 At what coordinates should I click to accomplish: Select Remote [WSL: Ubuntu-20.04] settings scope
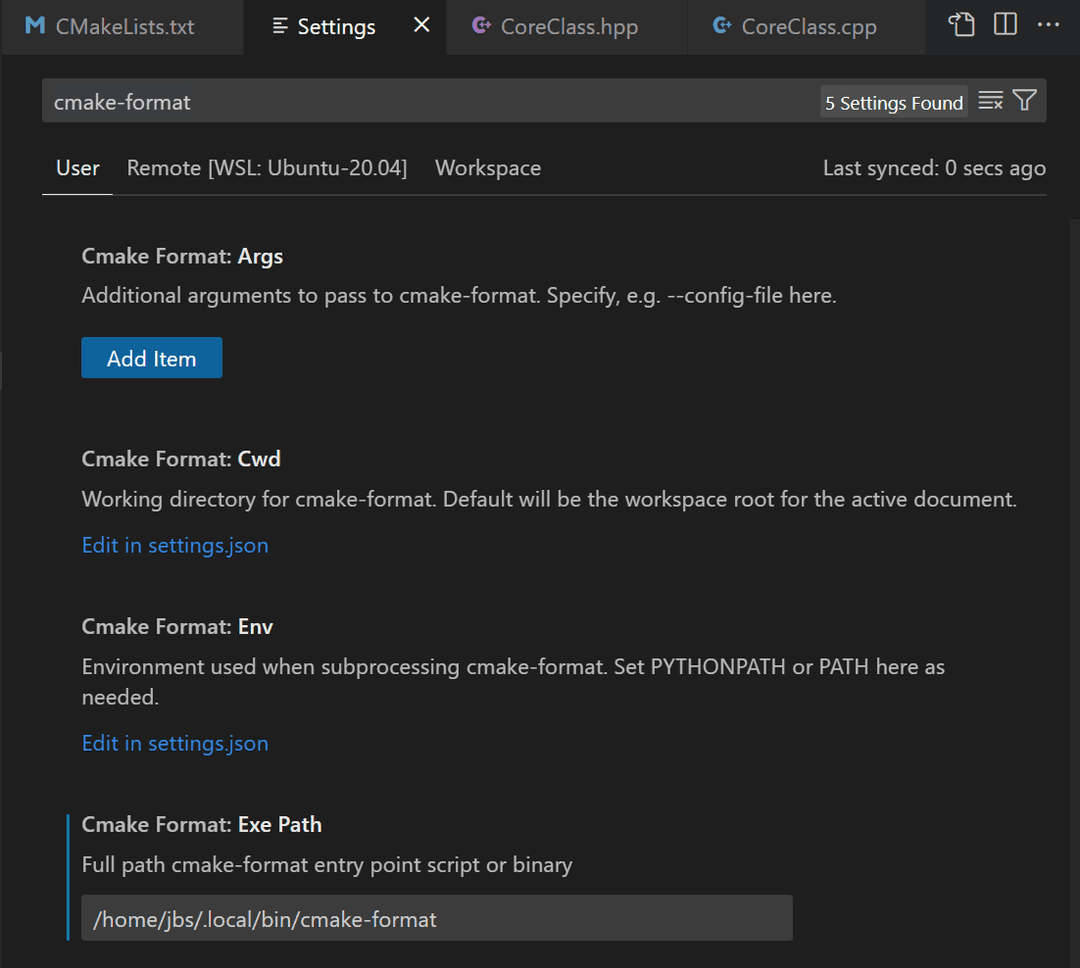pos(266,168)
